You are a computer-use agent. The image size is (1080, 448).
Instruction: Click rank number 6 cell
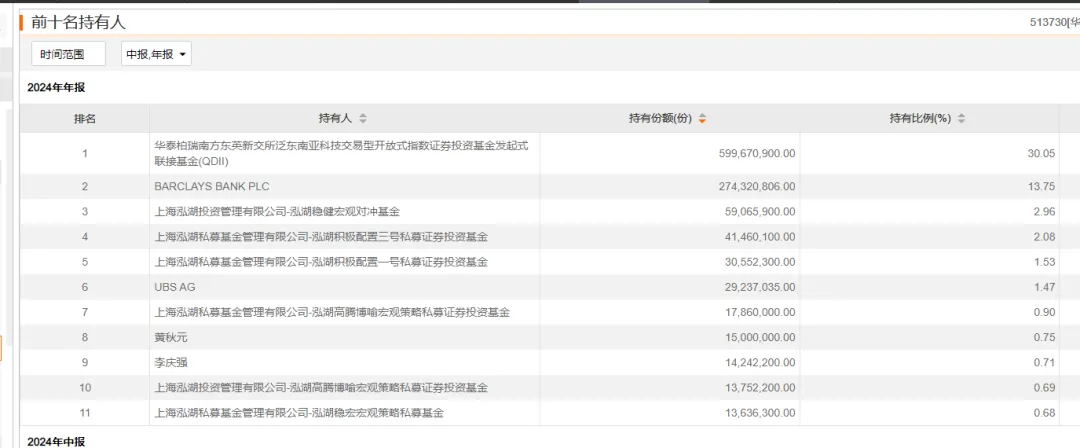[x=85, y=287]
